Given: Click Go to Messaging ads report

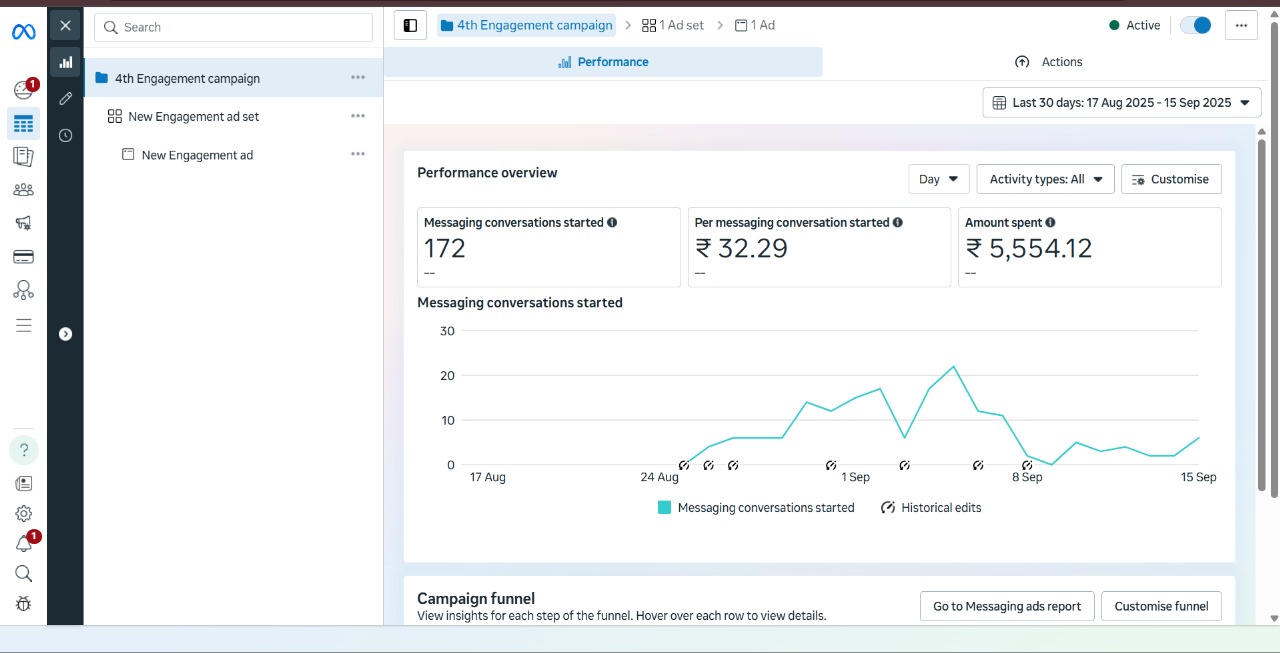Looking at the screenshot, I should coord(1006,606).
